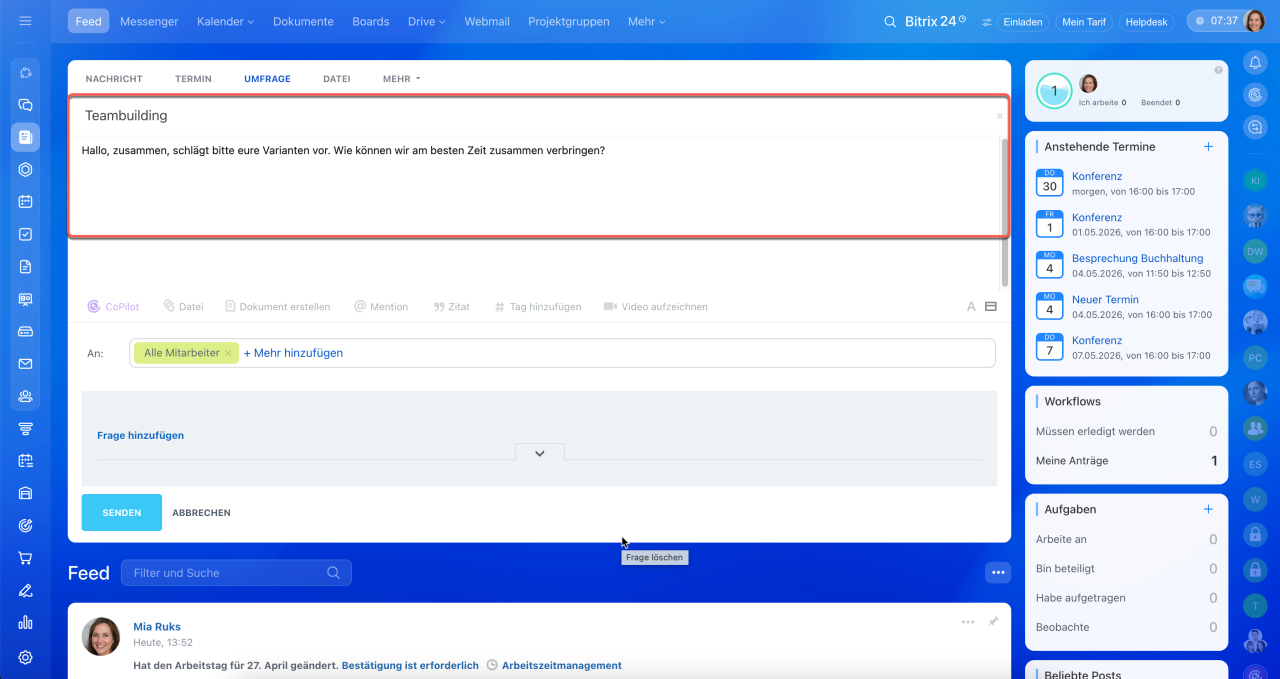This screenshot has height=679, width=1280.
Task: Add a new task with Aufgaben plus
Action: [x=1208, y=509]
